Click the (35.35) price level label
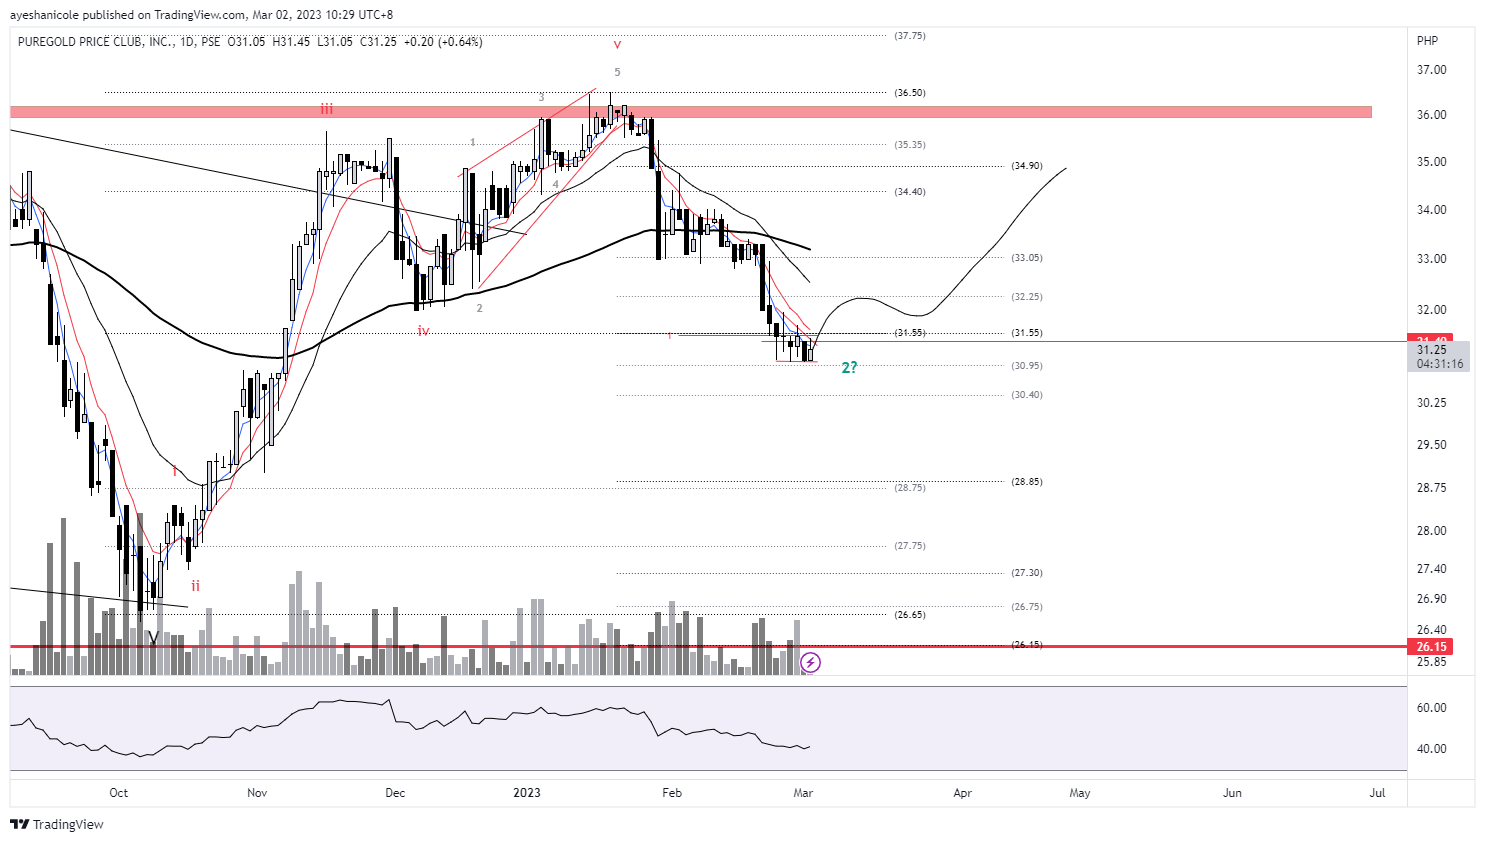Viewport: 1485px width, 842px height. (910, 145)
